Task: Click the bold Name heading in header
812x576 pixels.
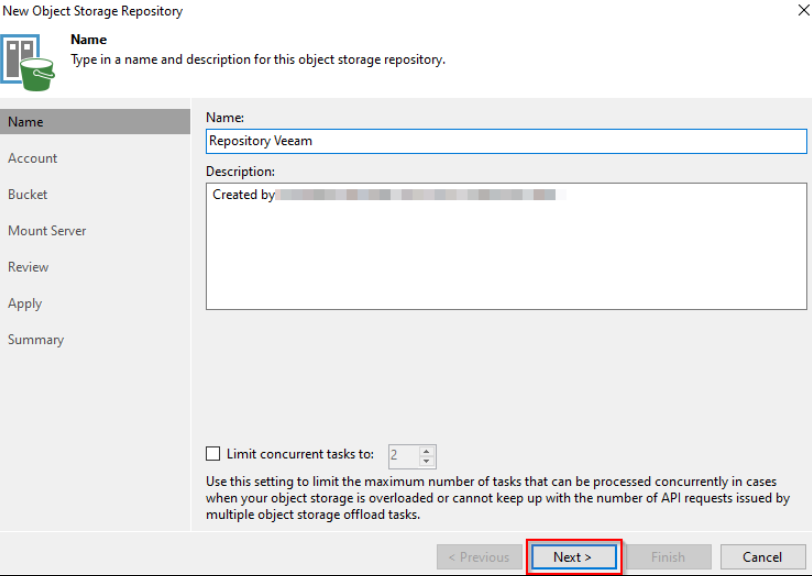Action: pos(88,40)
